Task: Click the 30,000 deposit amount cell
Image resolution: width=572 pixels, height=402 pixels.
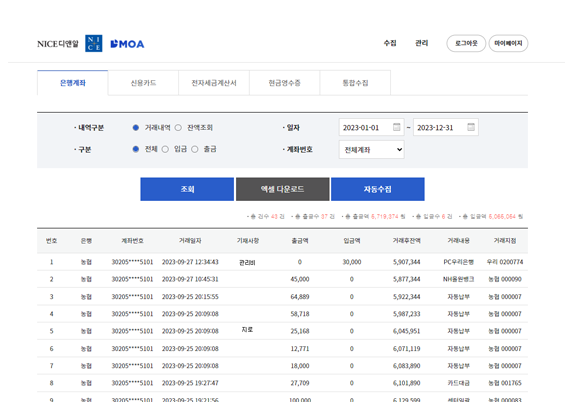Action: pyautogui.click(x=352, y=262)
